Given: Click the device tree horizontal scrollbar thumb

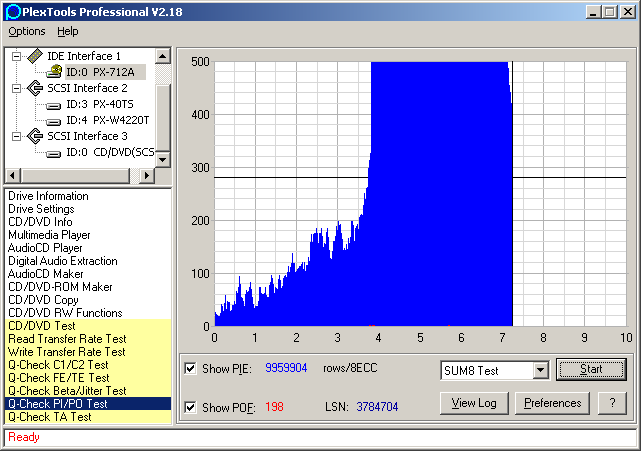Looking at the screenshot, I should click(x=75, y=176).
